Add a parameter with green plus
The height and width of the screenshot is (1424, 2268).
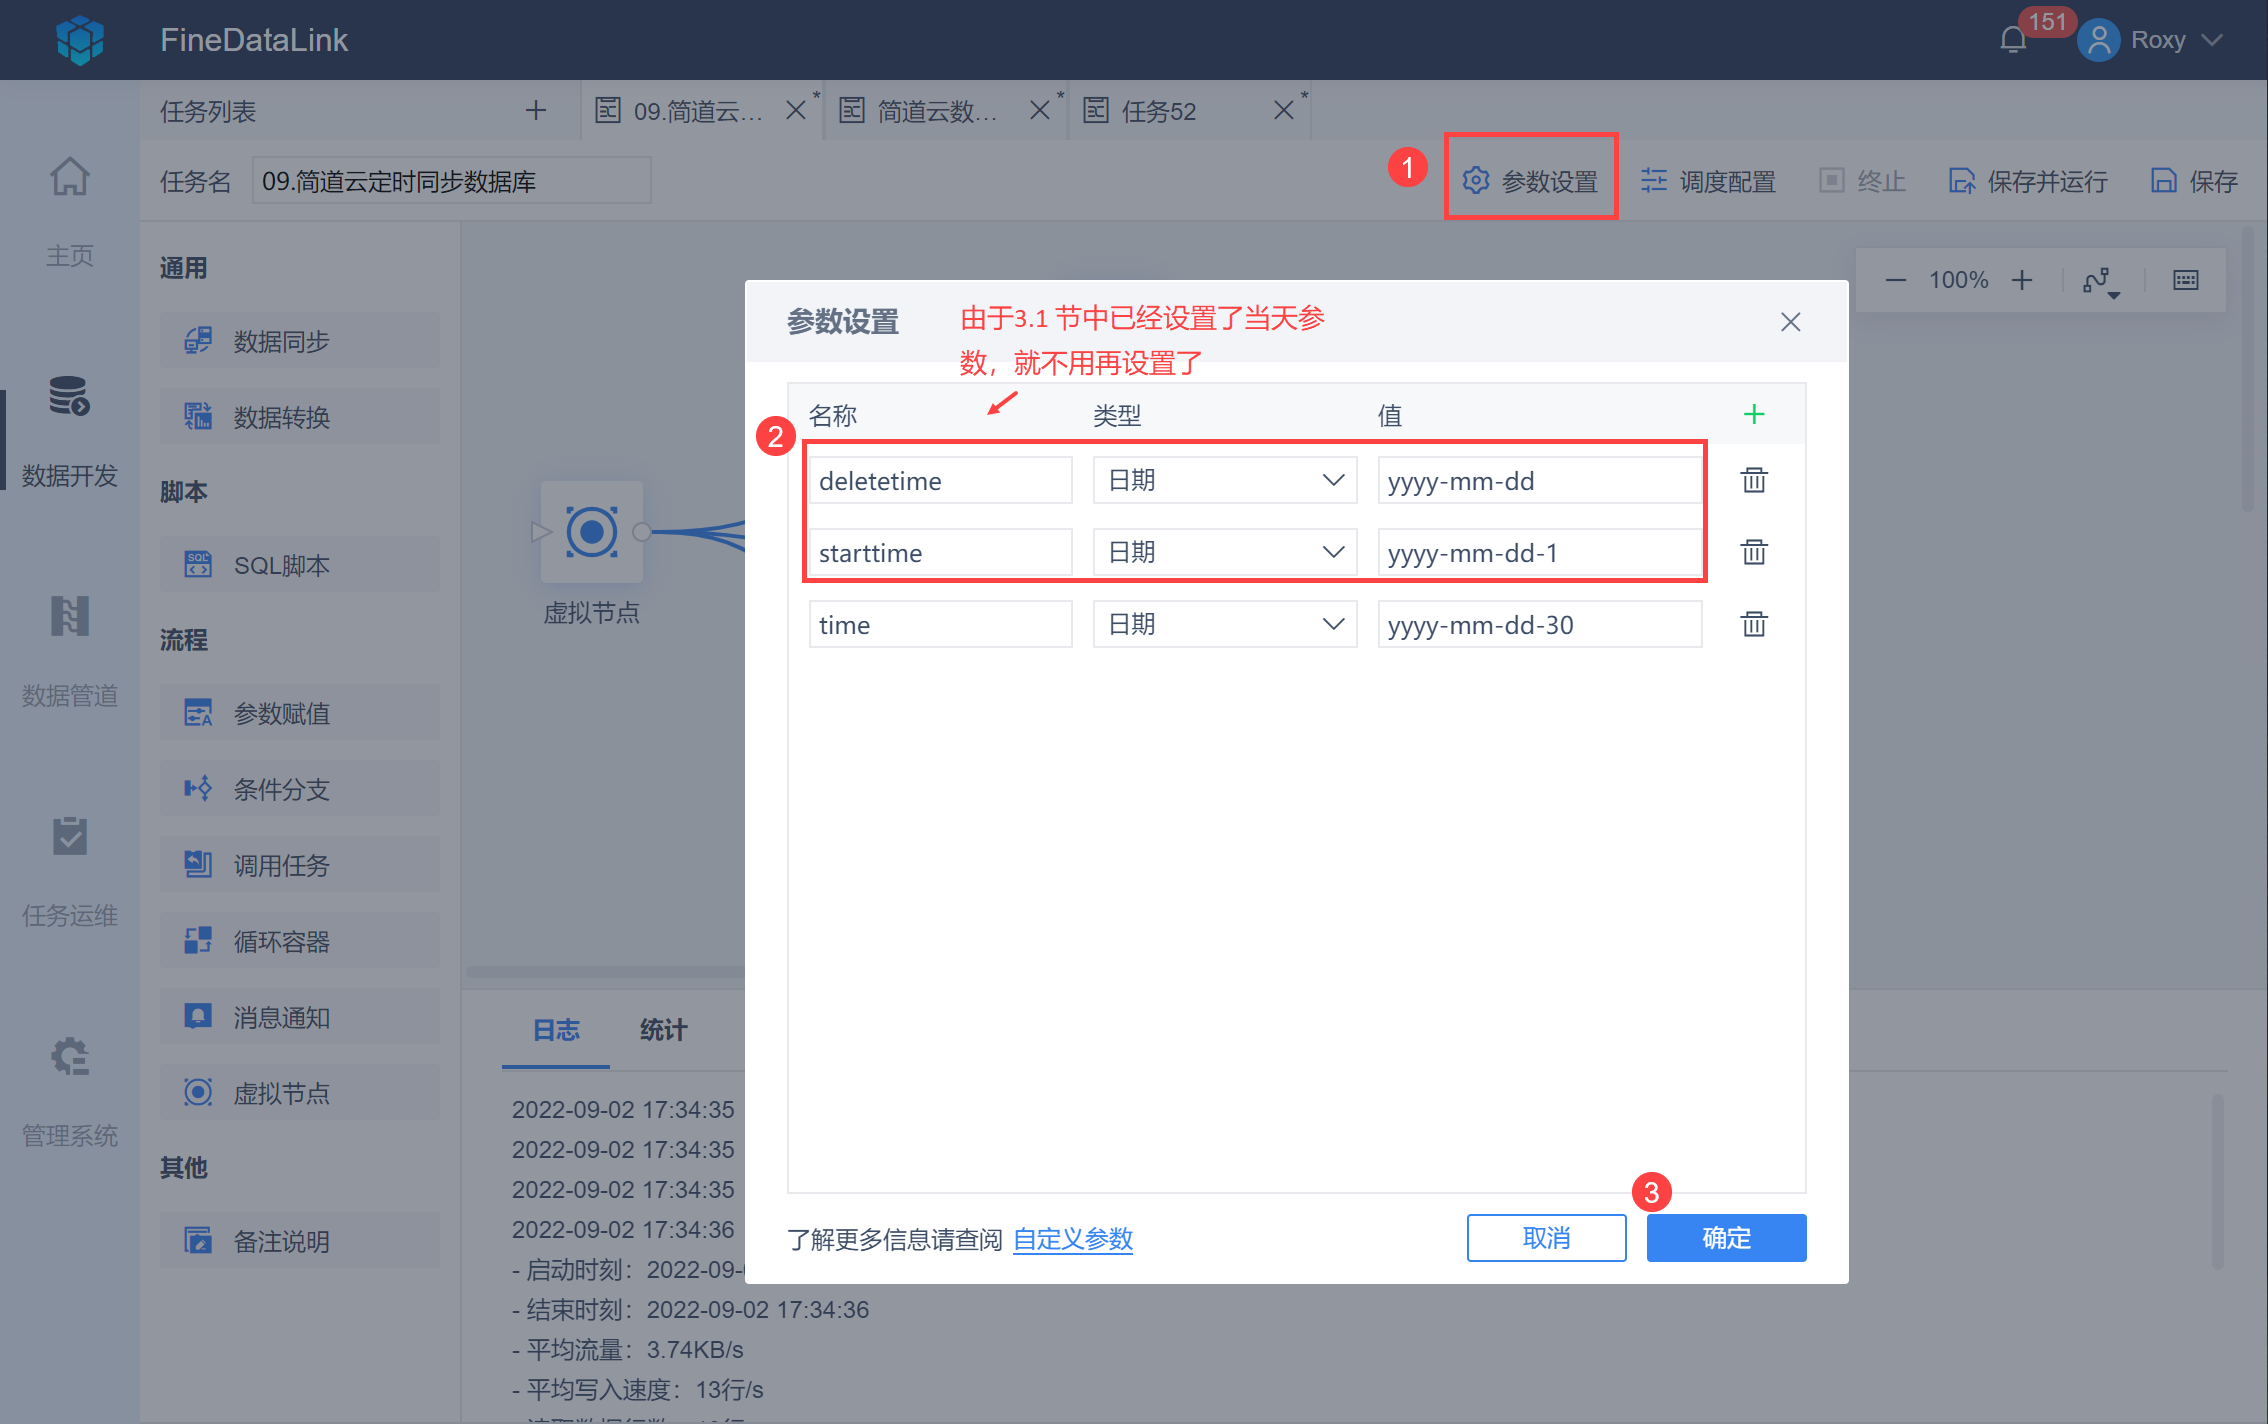tap(1754, 414)
